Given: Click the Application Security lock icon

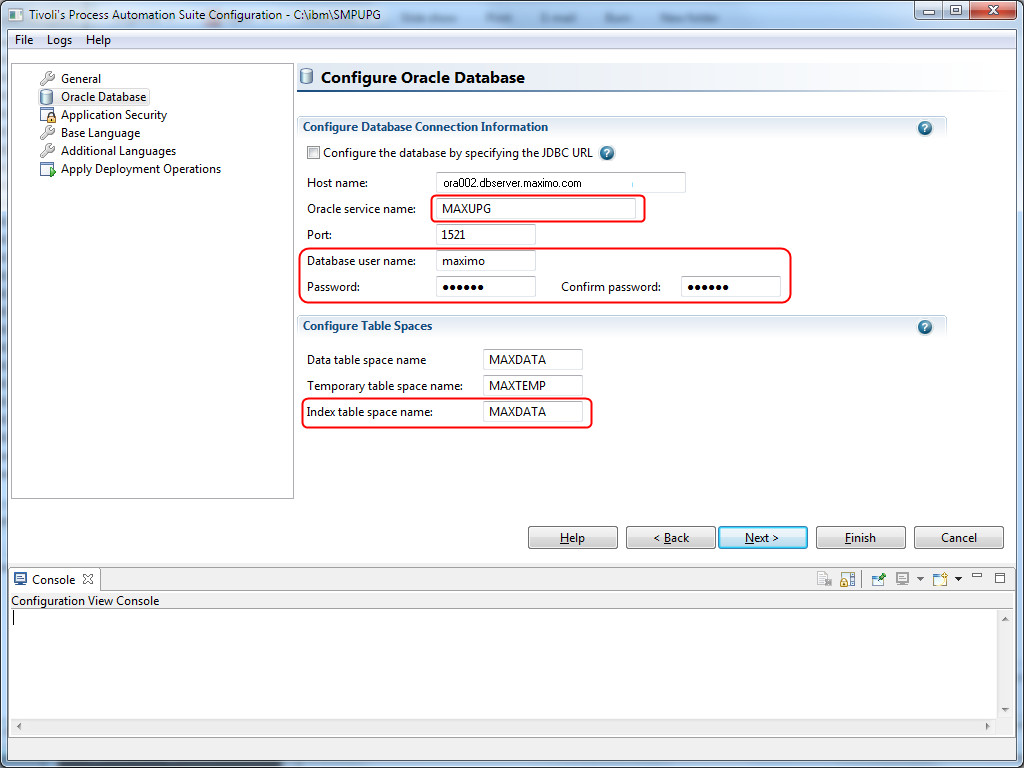Looking at the screenshot, I should point(48,115).
